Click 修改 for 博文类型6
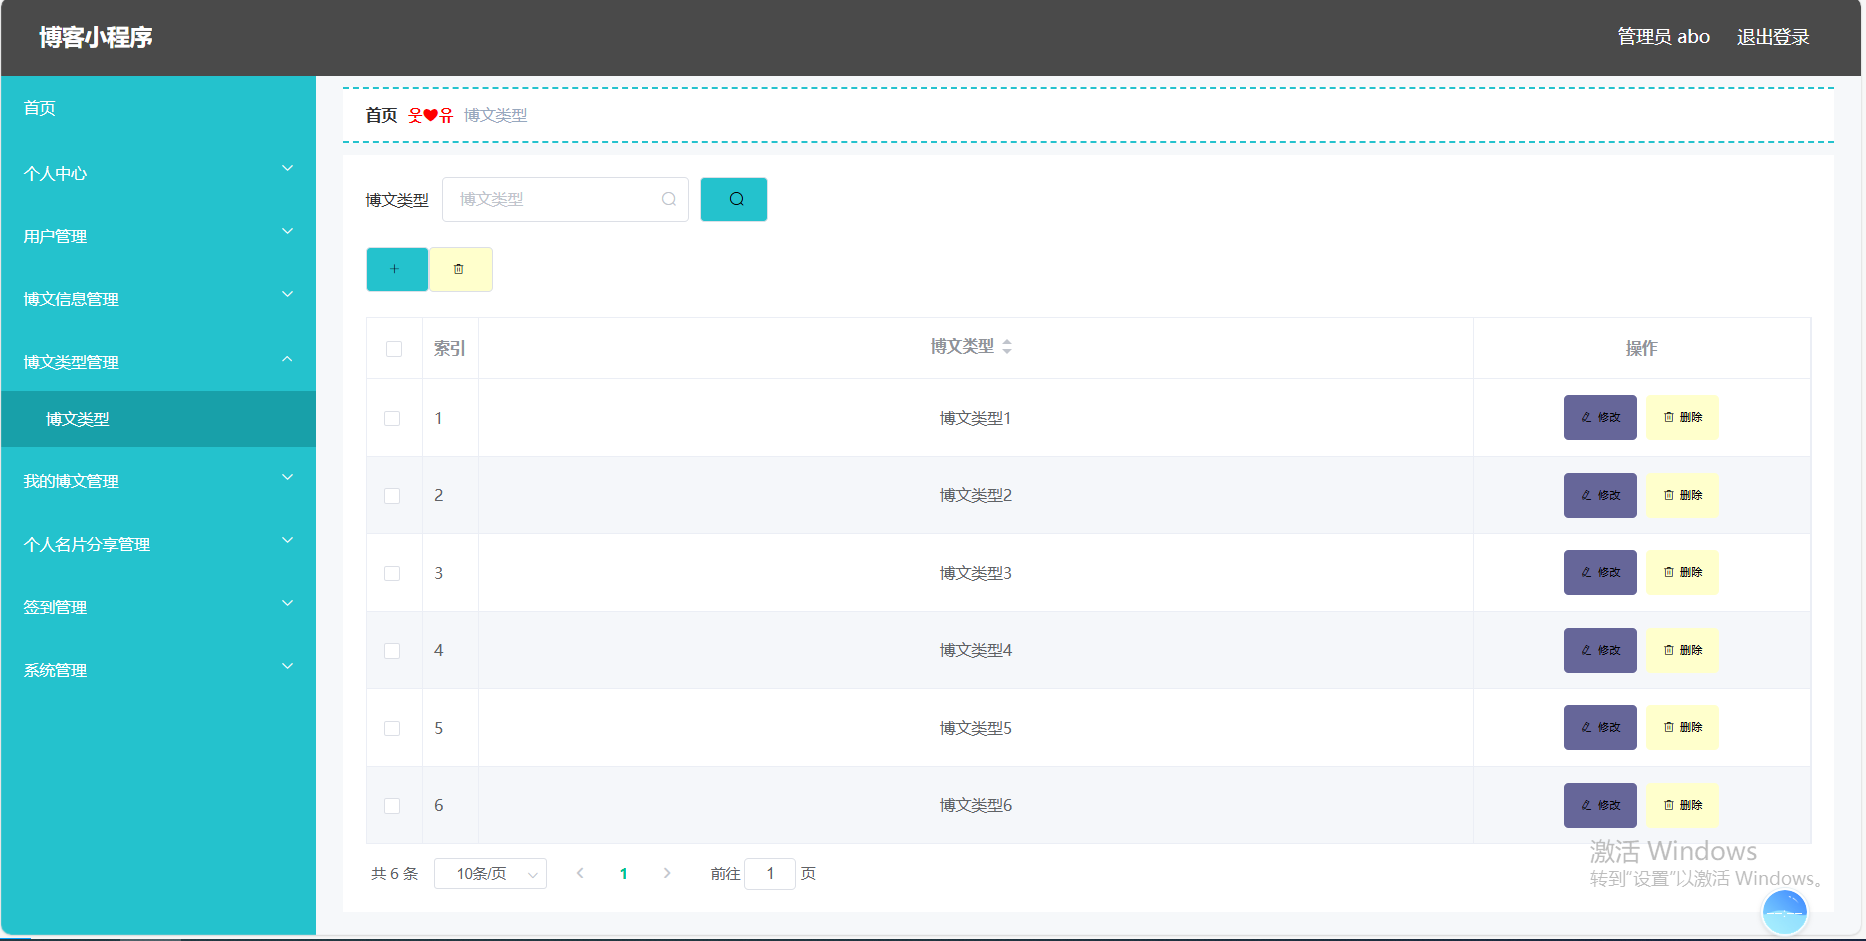The width and height of the screenshot is (1866, 941). point(1600,805)
